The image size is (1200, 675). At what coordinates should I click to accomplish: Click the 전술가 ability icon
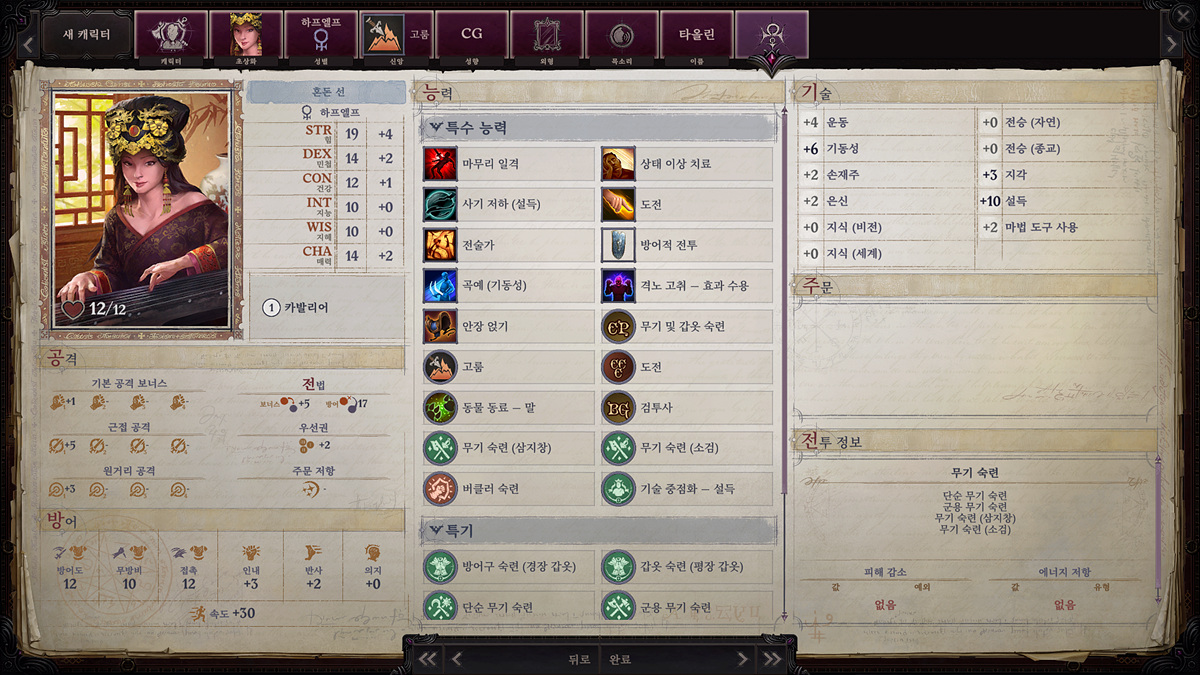pos(440,245)
